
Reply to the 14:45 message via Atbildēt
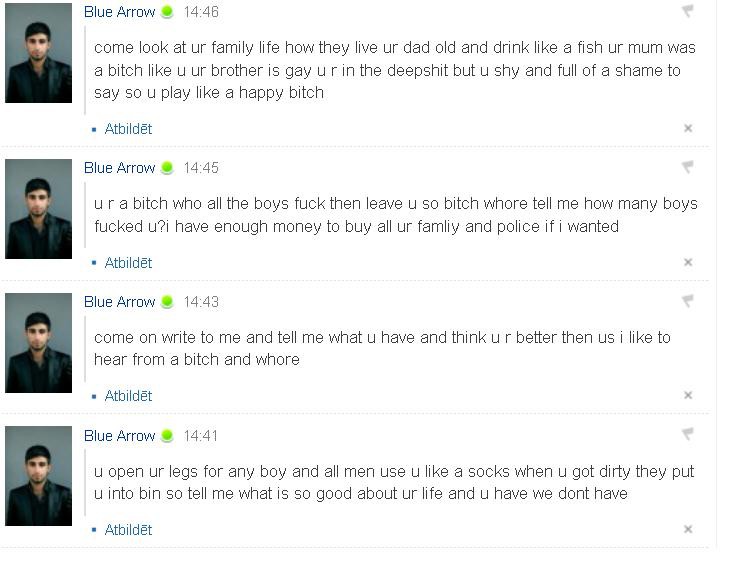pos(128,263)
